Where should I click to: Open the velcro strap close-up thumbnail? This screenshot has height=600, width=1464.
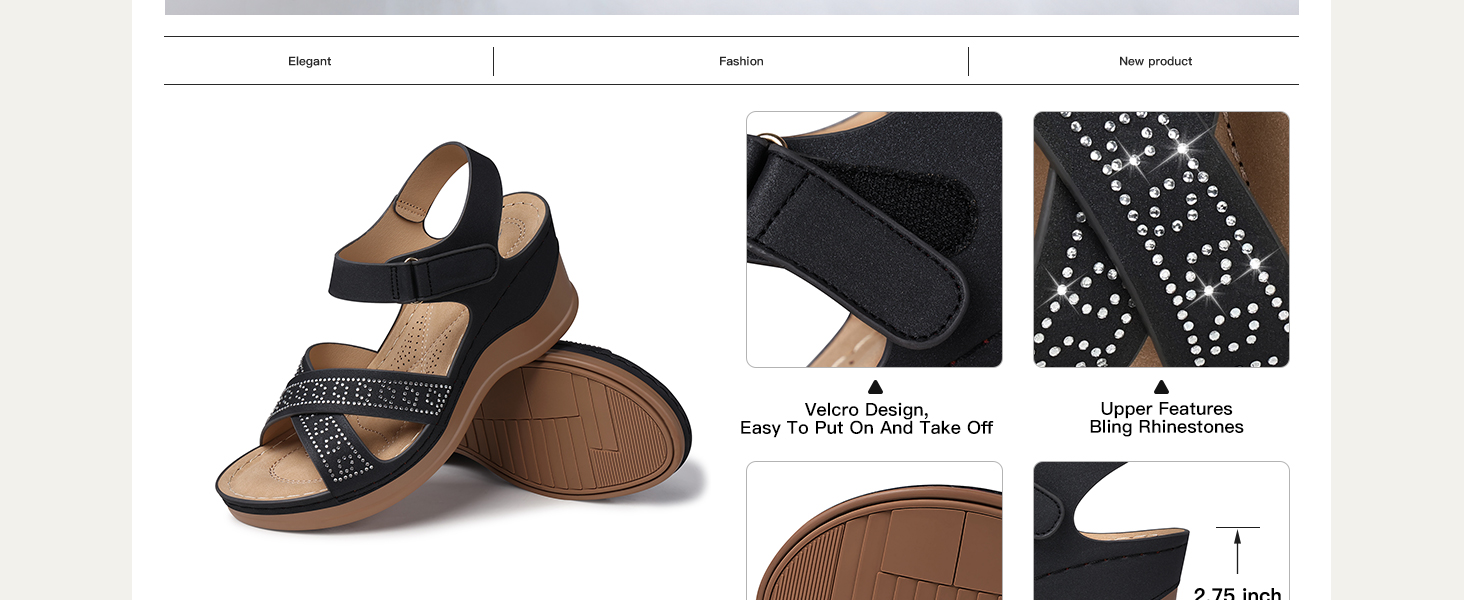click(874, 239)
